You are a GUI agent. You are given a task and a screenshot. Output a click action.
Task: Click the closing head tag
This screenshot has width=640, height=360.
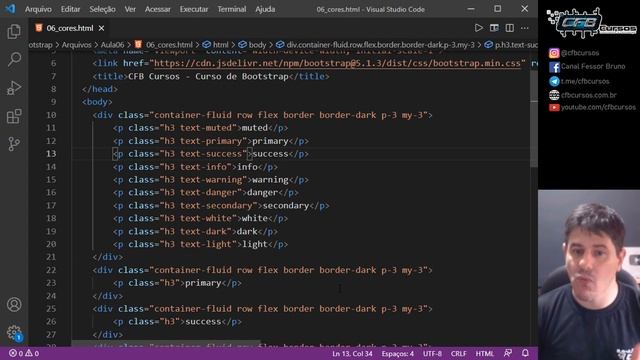tap(100, 89)
